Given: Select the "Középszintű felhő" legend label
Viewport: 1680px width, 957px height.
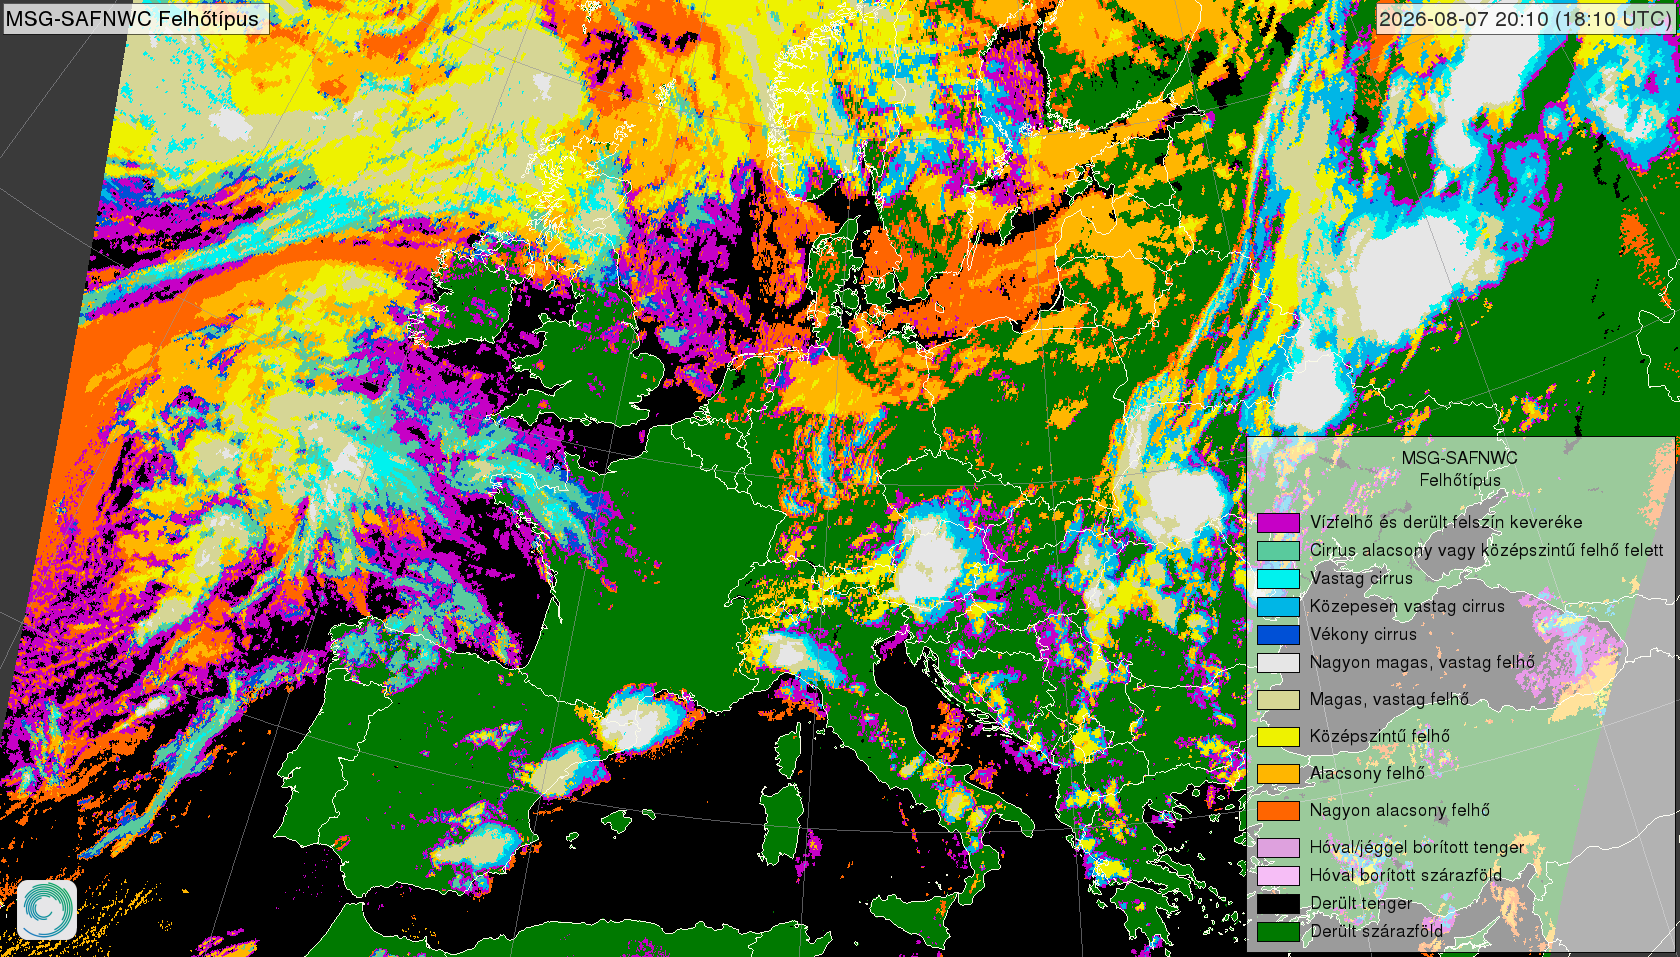Looking at the screenshot, I should pyautogui.click(x=1380, y=736).
